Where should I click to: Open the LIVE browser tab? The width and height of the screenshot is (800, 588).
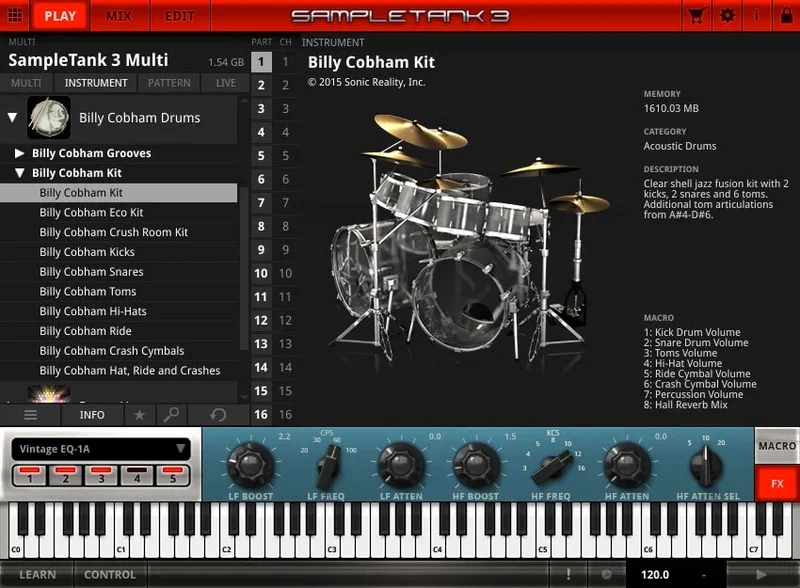tap(226, 83)
